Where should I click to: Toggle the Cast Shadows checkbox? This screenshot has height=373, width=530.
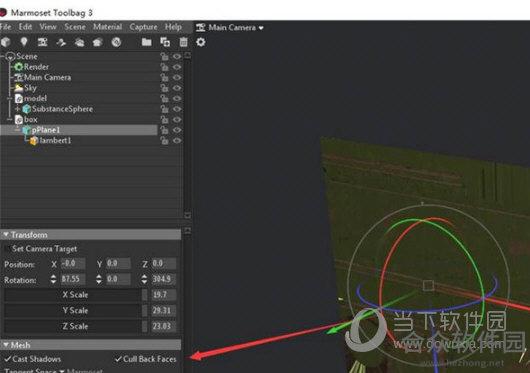coord(7,359)
